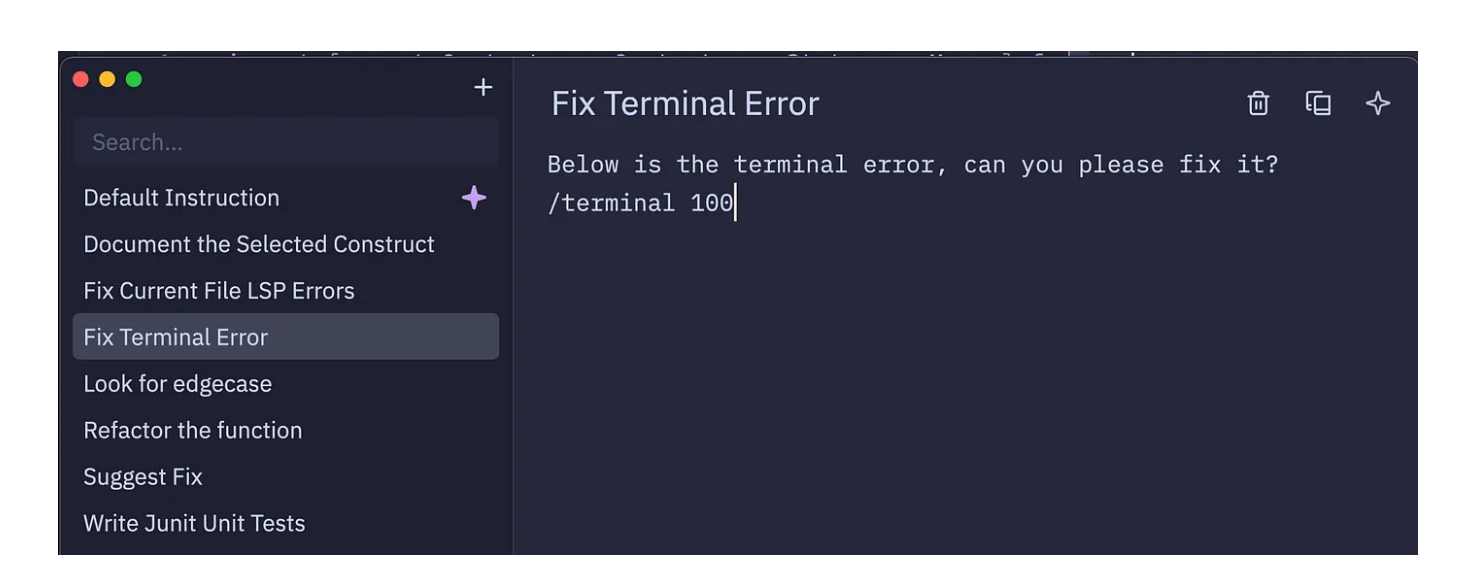Click on the /terminal 100 command line

coord(641,203)
